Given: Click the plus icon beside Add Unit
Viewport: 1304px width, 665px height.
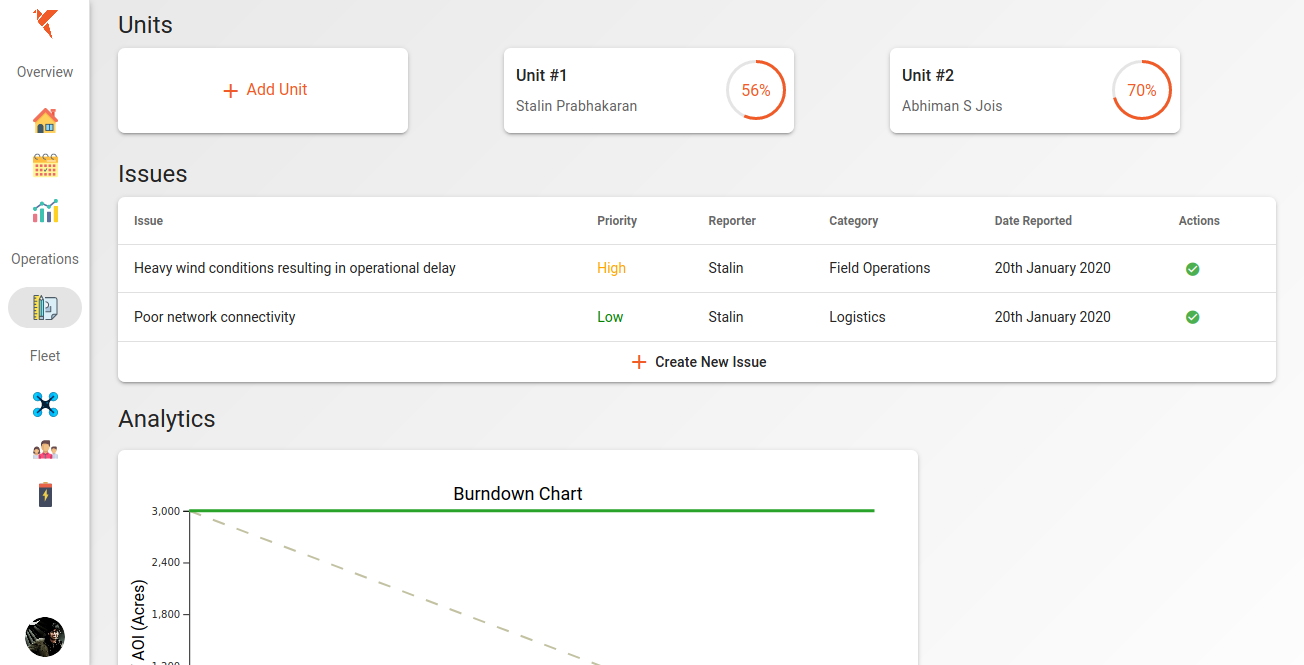Looking at the screenshot, I should tap(230, 91).
